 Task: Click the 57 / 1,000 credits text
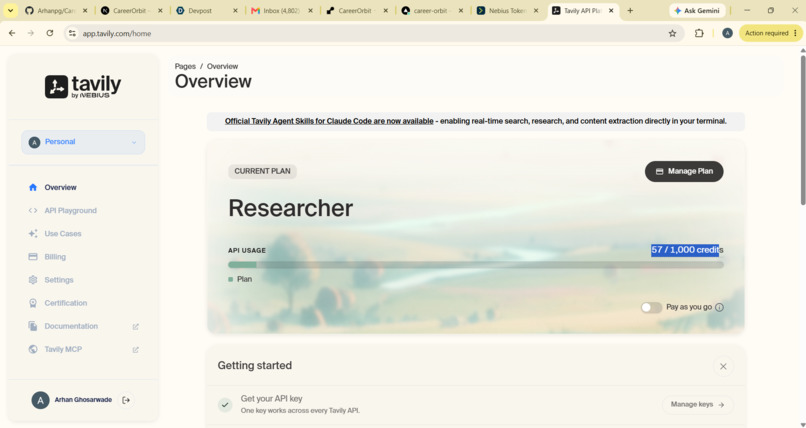687,250
